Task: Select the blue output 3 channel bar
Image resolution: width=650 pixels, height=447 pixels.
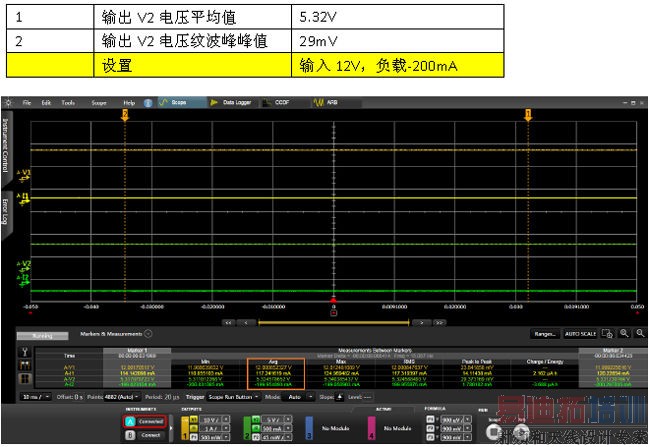Action: point(309,428)
